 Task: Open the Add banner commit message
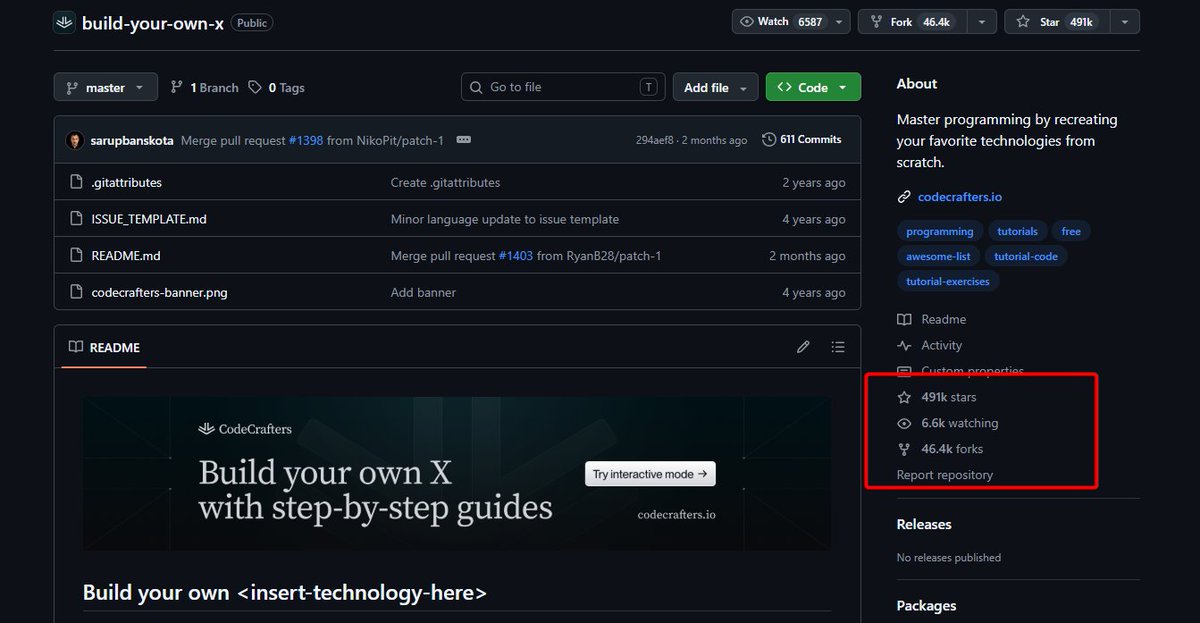tap(423, 292)
